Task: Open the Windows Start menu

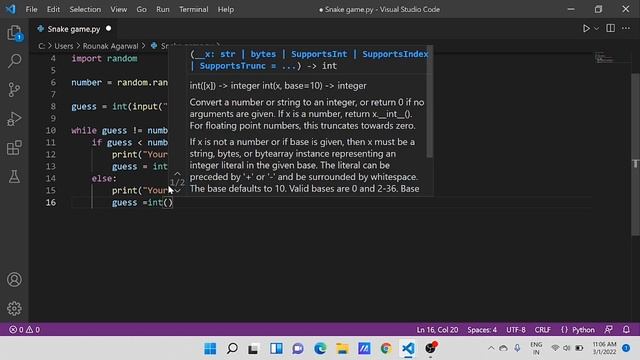Action: [210, 348]
